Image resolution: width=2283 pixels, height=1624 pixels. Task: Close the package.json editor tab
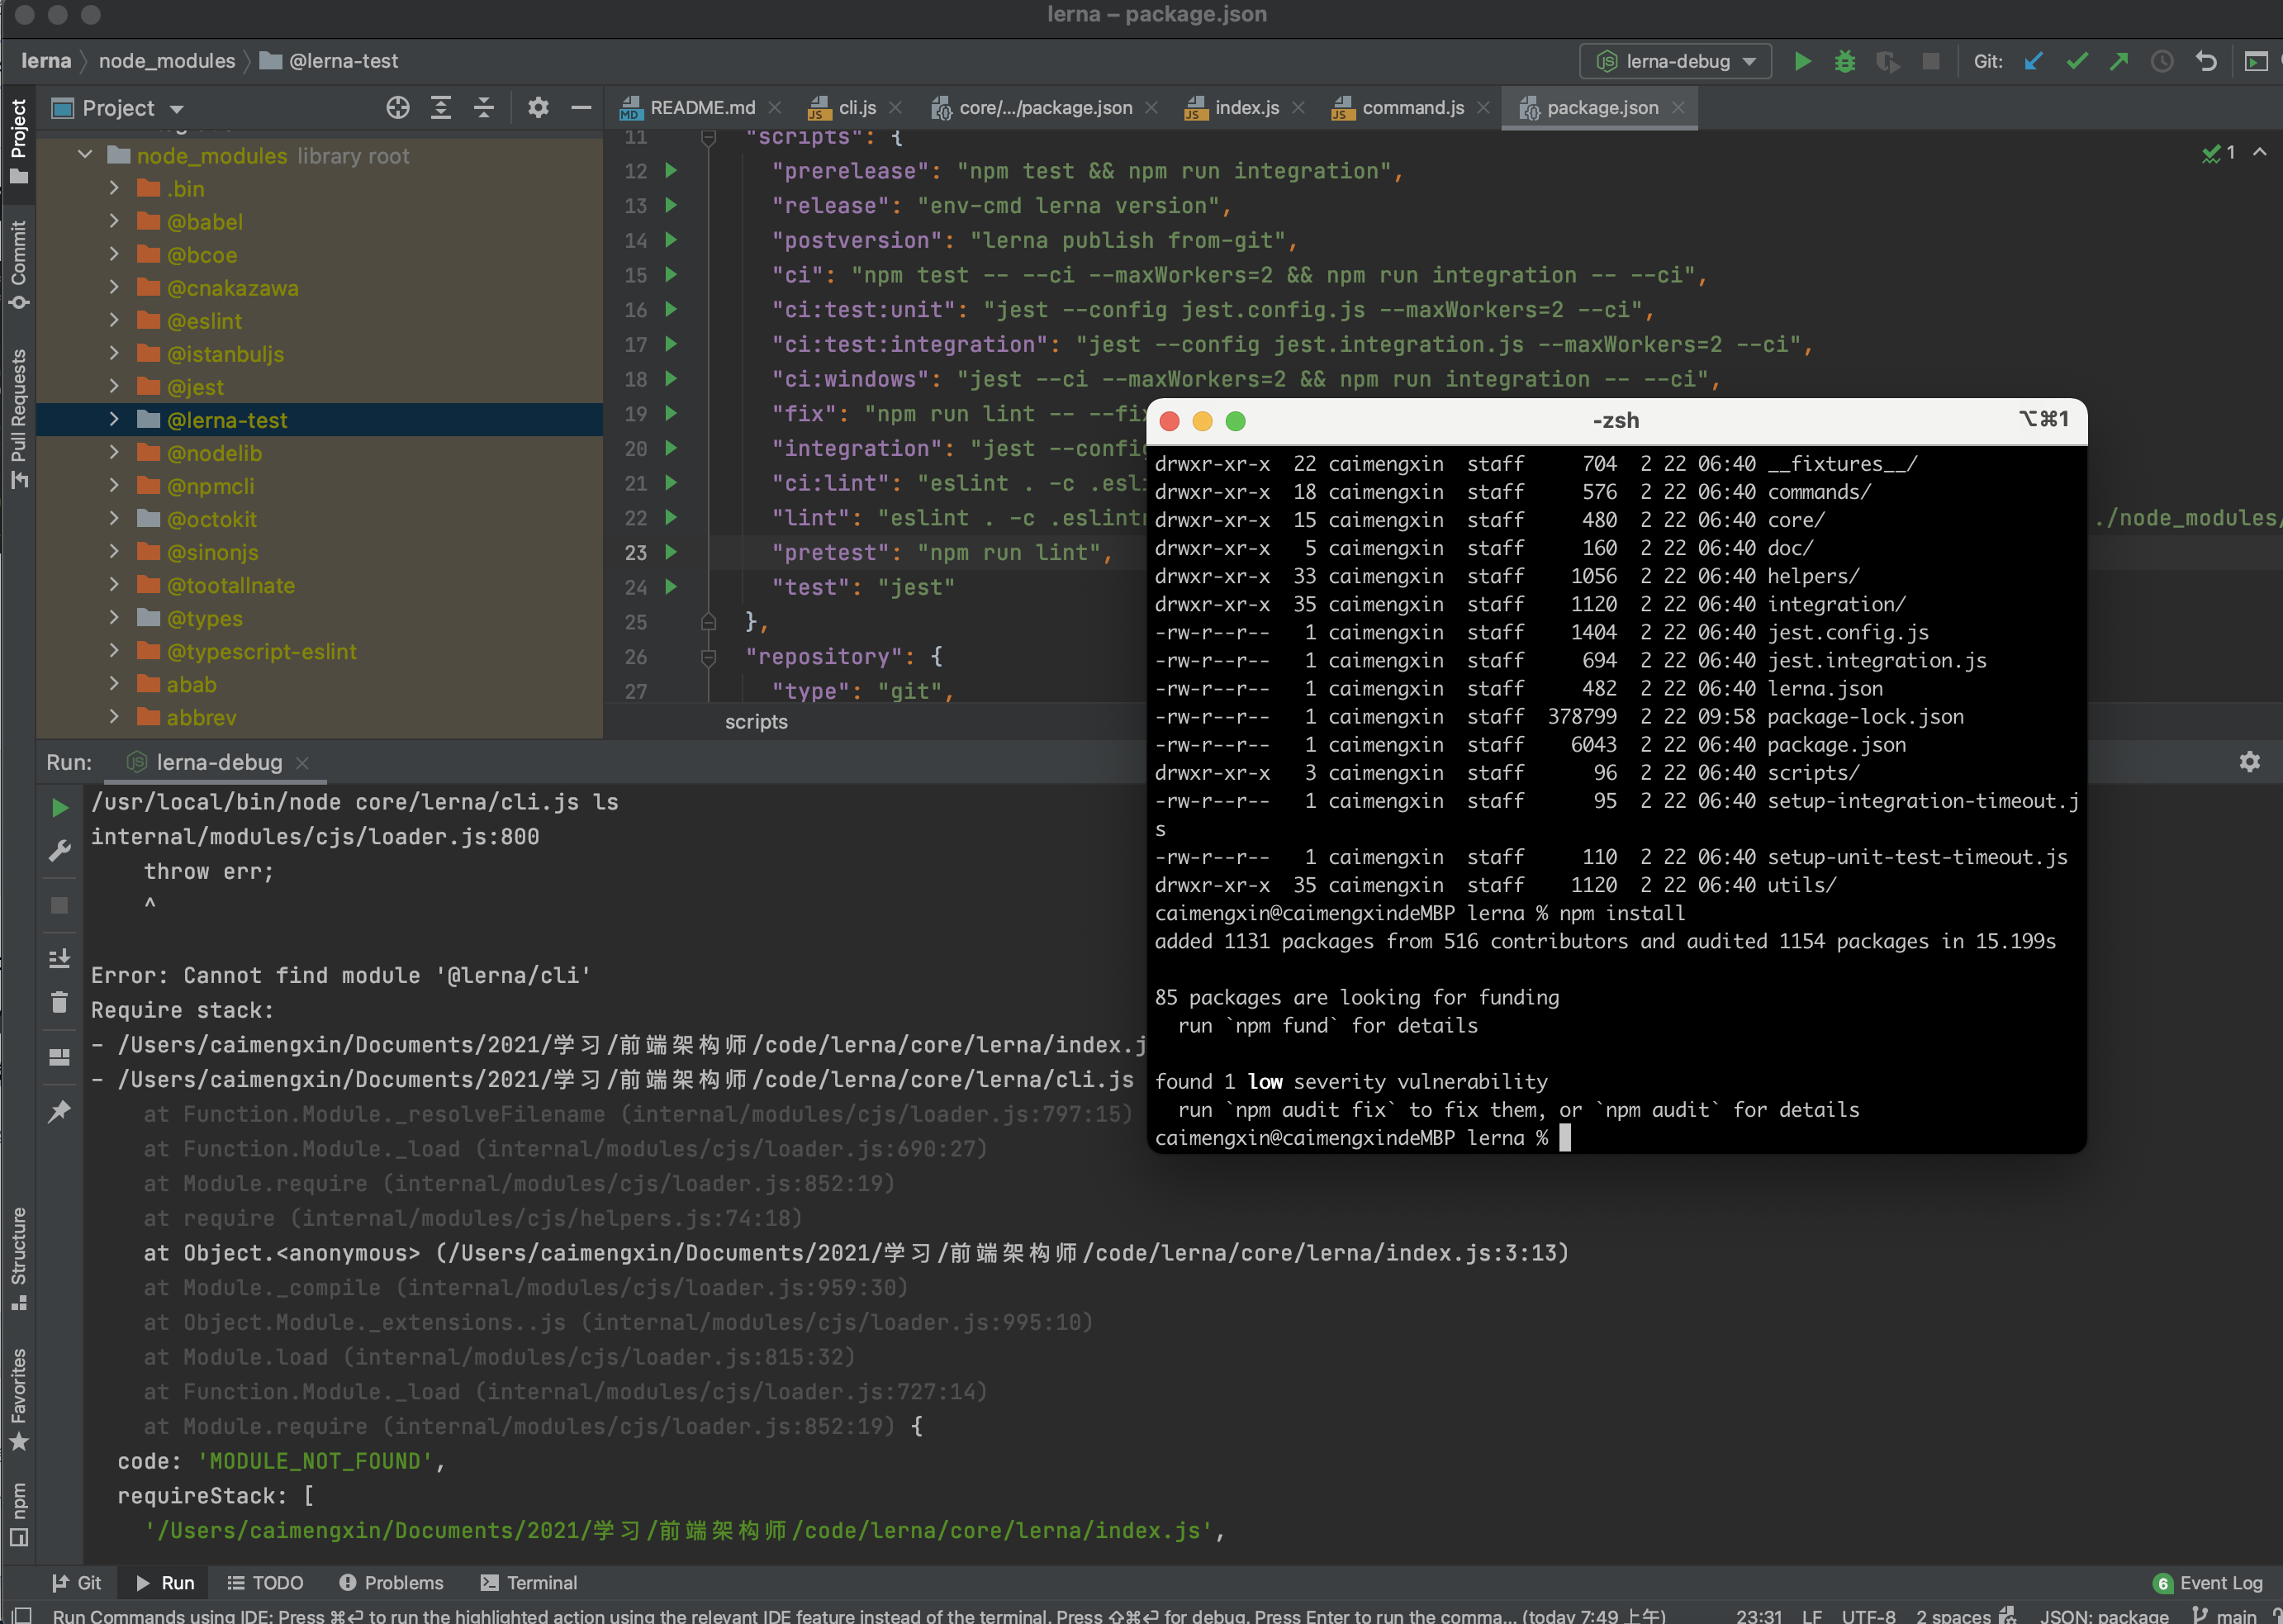pos(1678,108)
